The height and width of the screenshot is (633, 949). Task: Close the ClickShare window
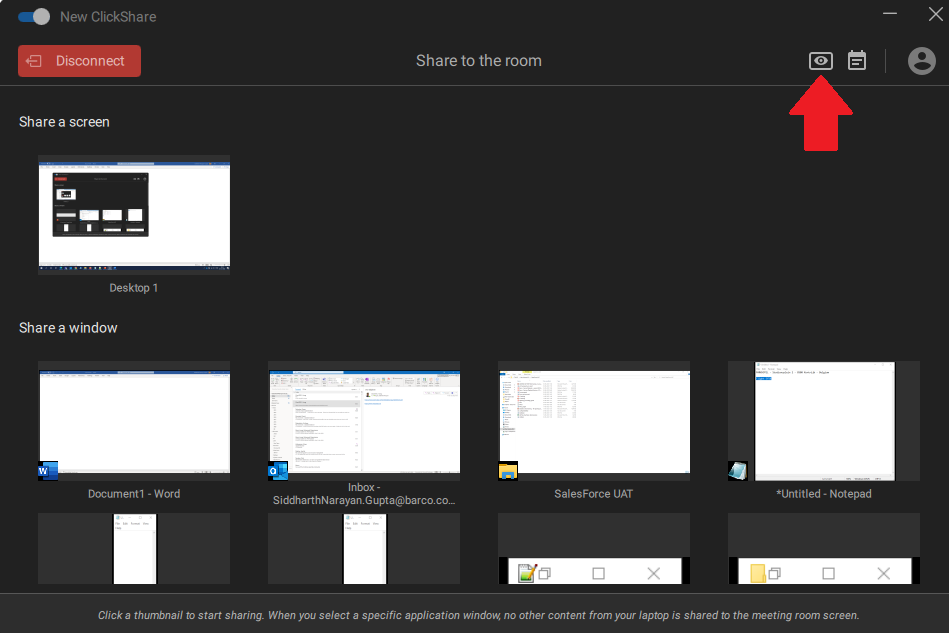coord(935,14)
